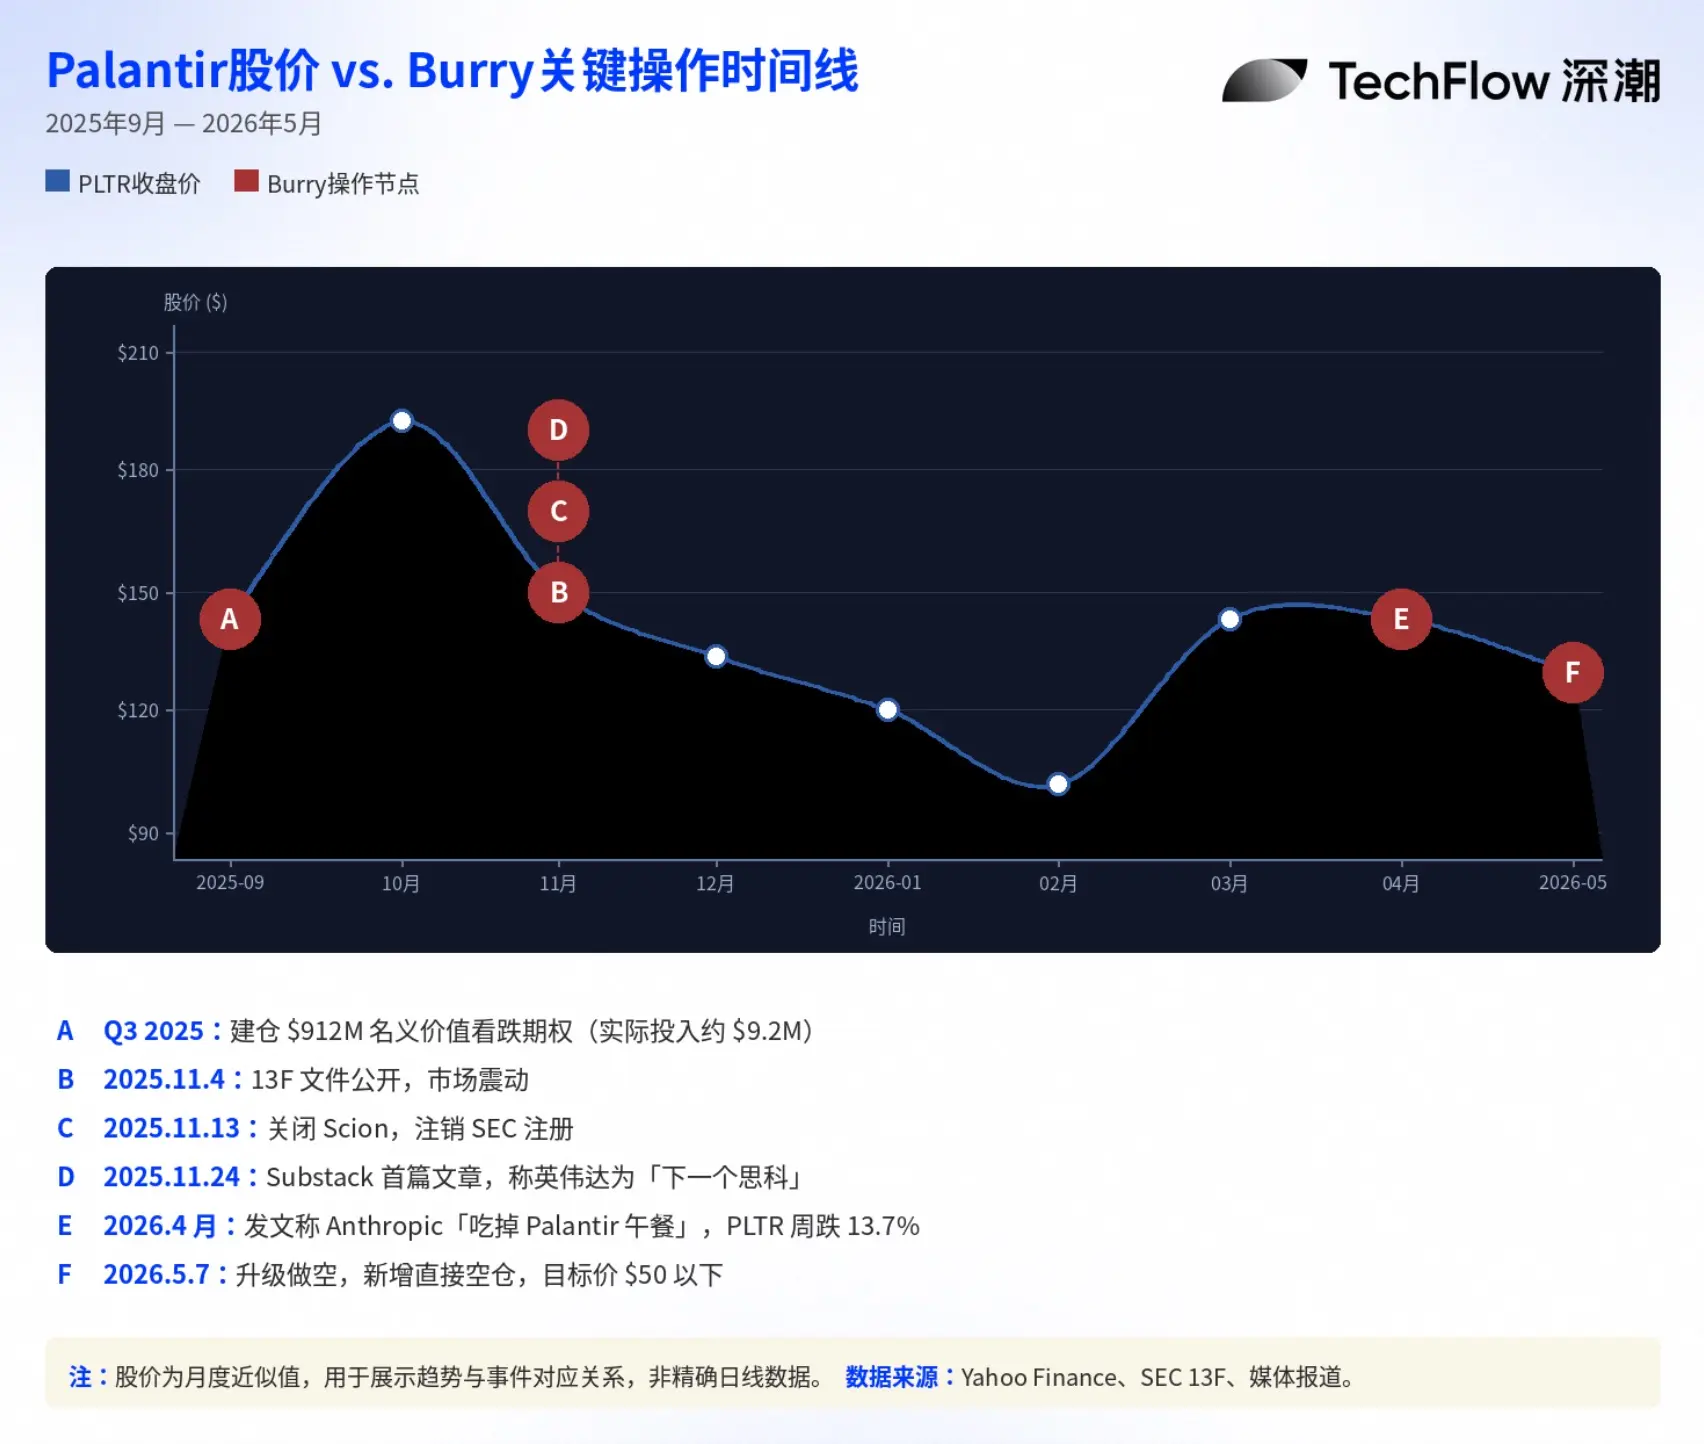This screenshot has height=1444, width=1704.
Task: Click the red B marker on the chart
Action: (558, 592)
